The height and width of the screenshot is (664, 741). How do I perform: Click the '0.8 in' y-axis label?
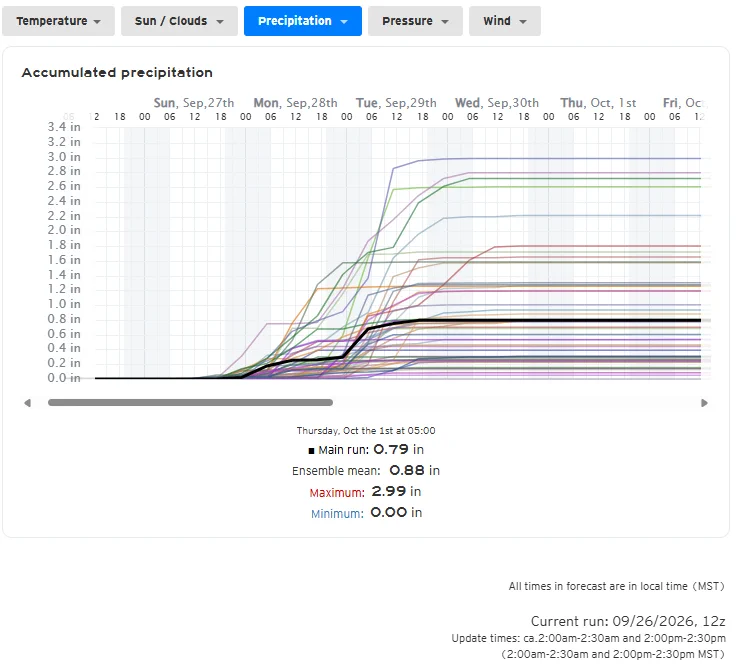(64, 319)
